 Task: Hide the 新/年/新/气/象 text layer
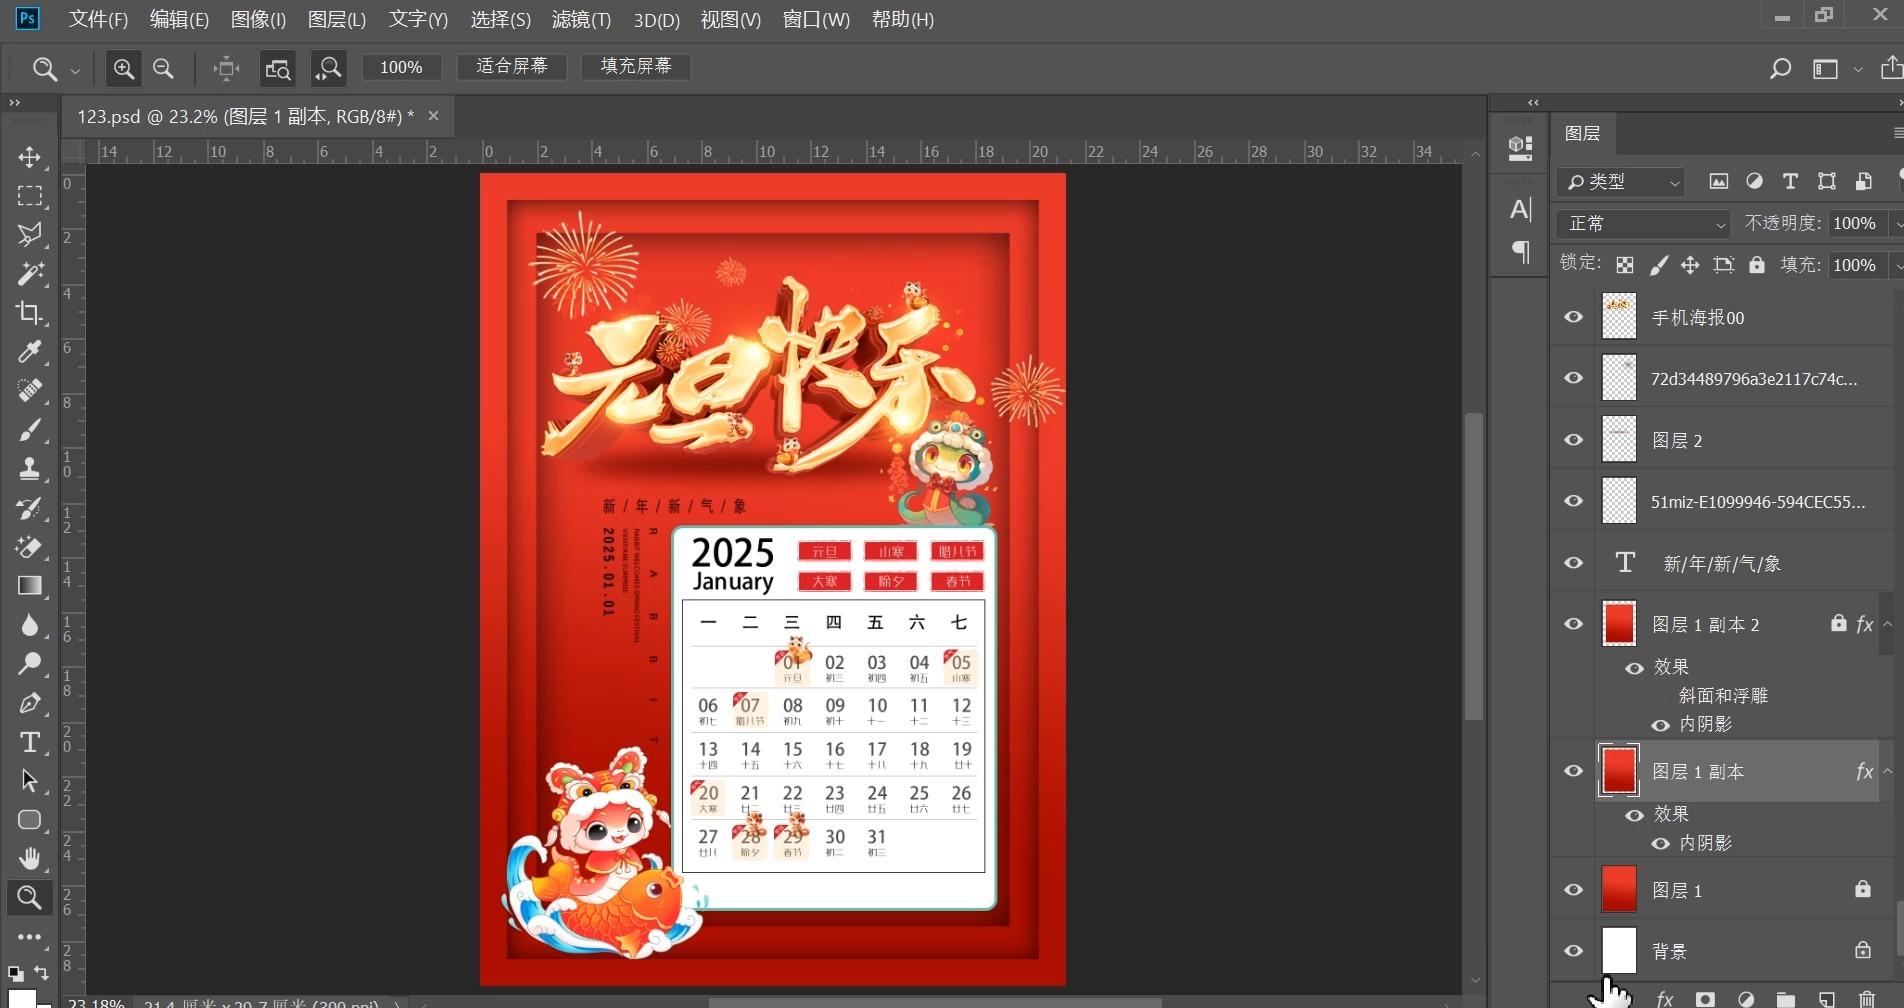tap(1573, 563)
